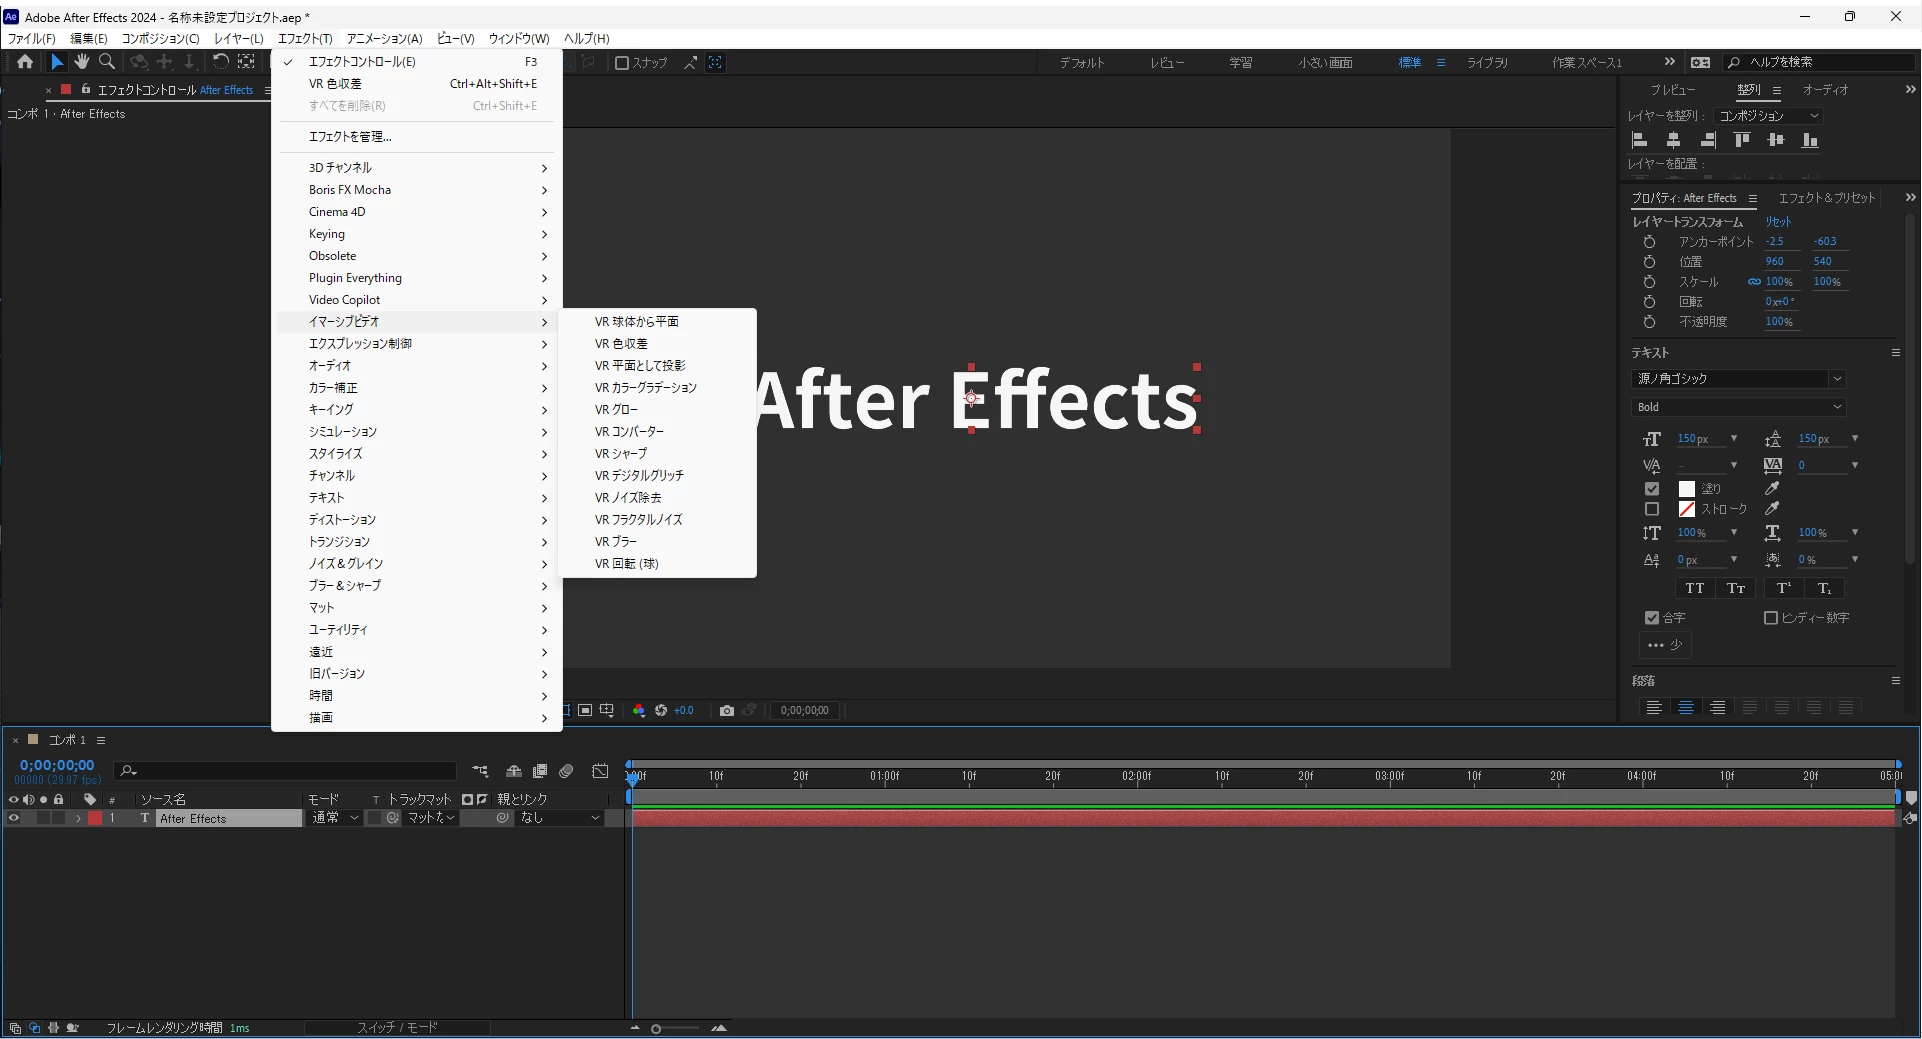The image size is (1922, 1039).
Task: Open the parent link なし dropdown
Action: coord(560,818)
